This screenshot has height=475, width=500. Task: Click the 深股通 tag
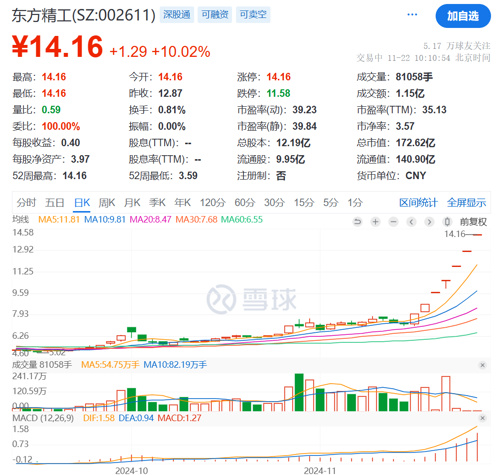(177, 15)
